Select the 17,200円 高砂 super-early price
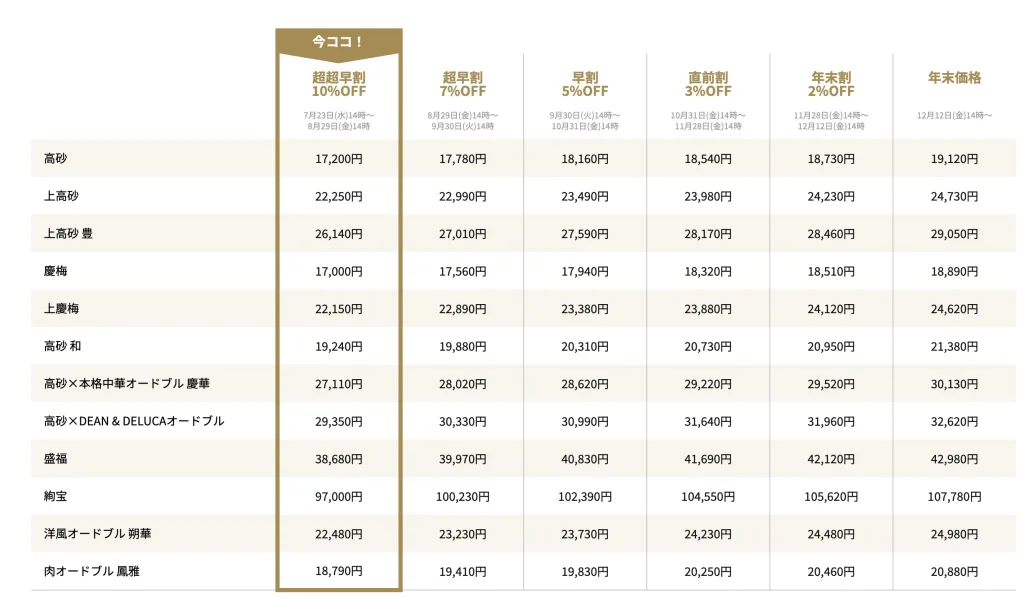Screen dimensions: 1024x598 click(338, 159)
